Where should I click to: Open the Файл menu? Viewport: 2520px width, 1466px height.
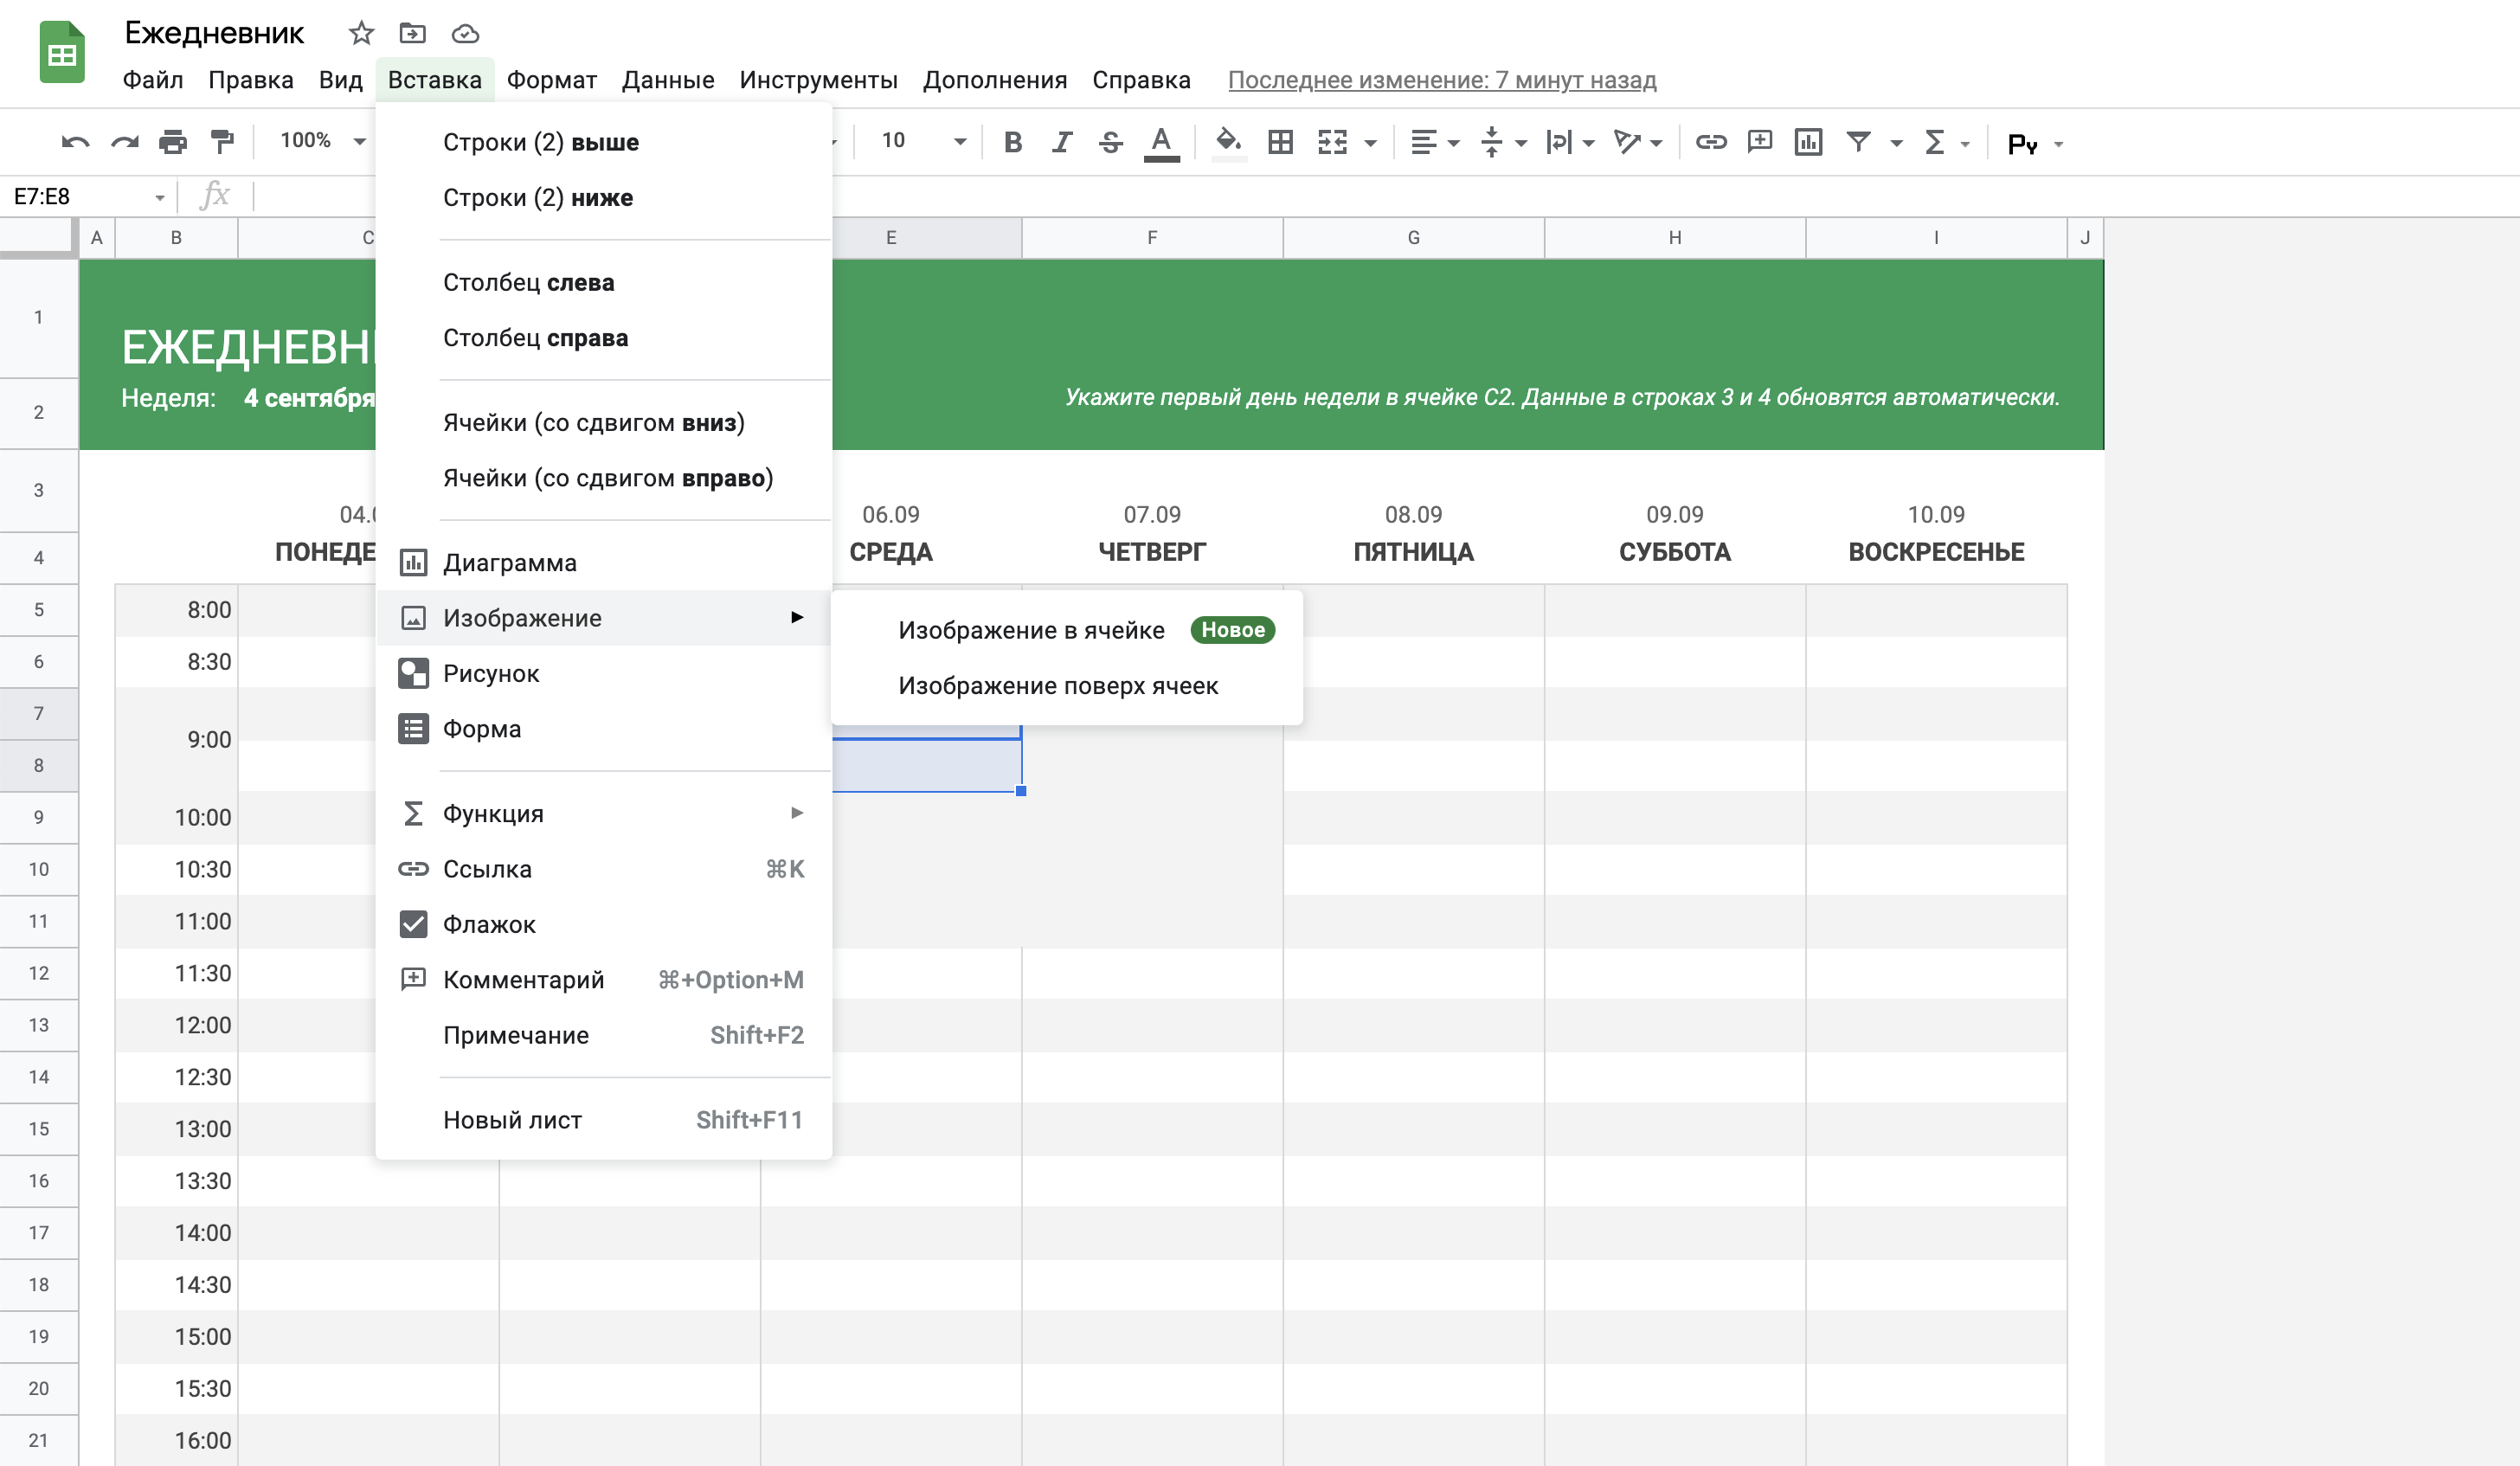pyautogui.click(x=153, y=80)
